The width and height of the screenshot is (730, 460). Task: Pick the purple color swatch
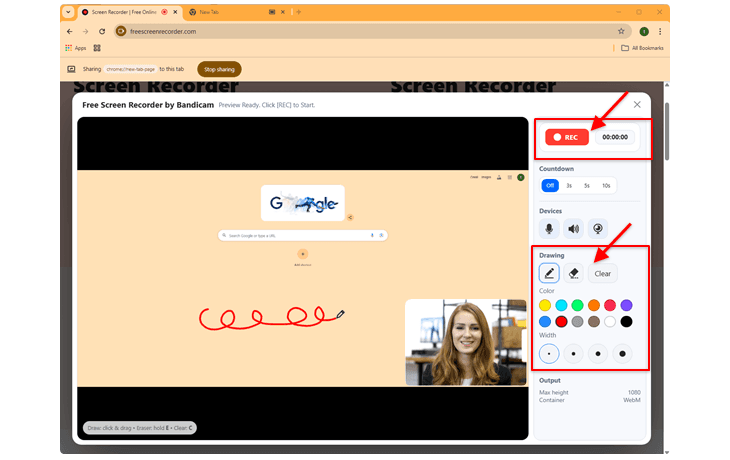tap(626, 305)
